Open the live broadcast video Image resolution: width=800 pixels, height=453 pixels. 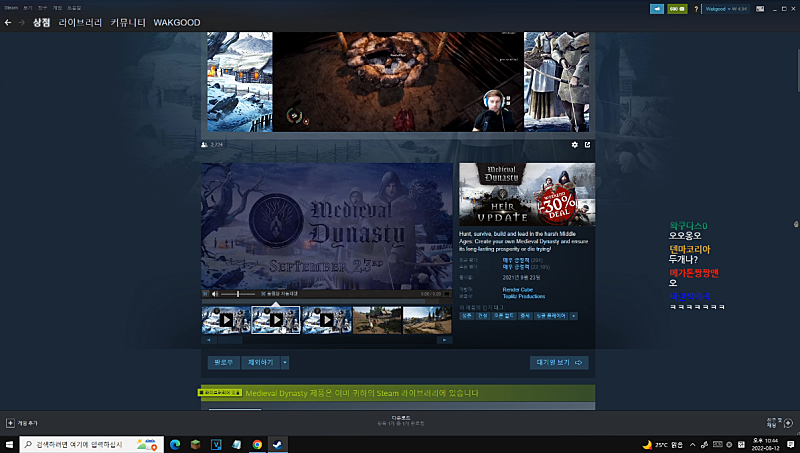coord(398,82)
